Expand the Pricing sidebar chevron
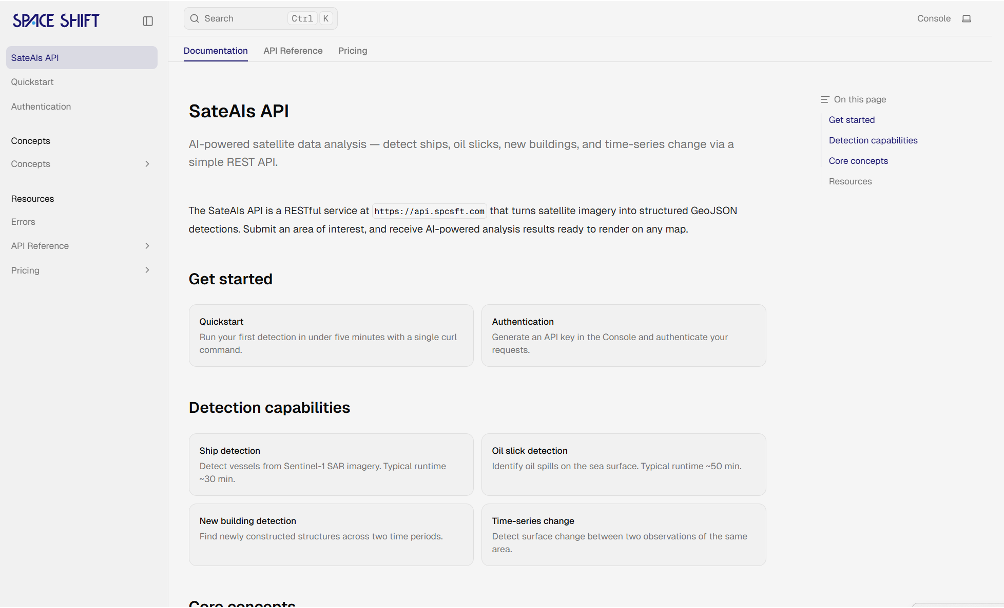The height and width of the screenshot is (608, 1004). click(147, 270)
